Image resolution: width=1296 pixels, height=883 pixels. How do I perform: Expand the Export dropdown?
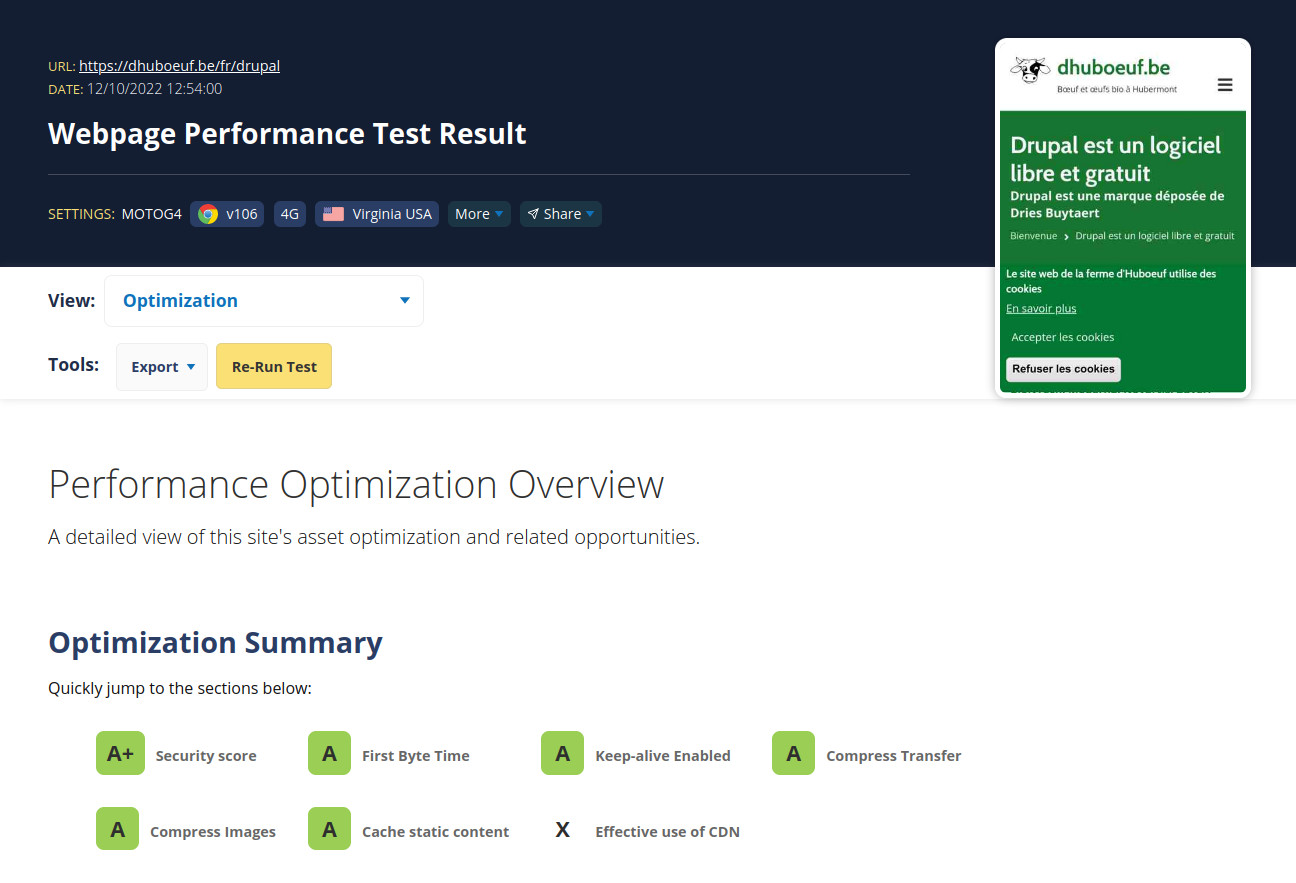(161, 366)
